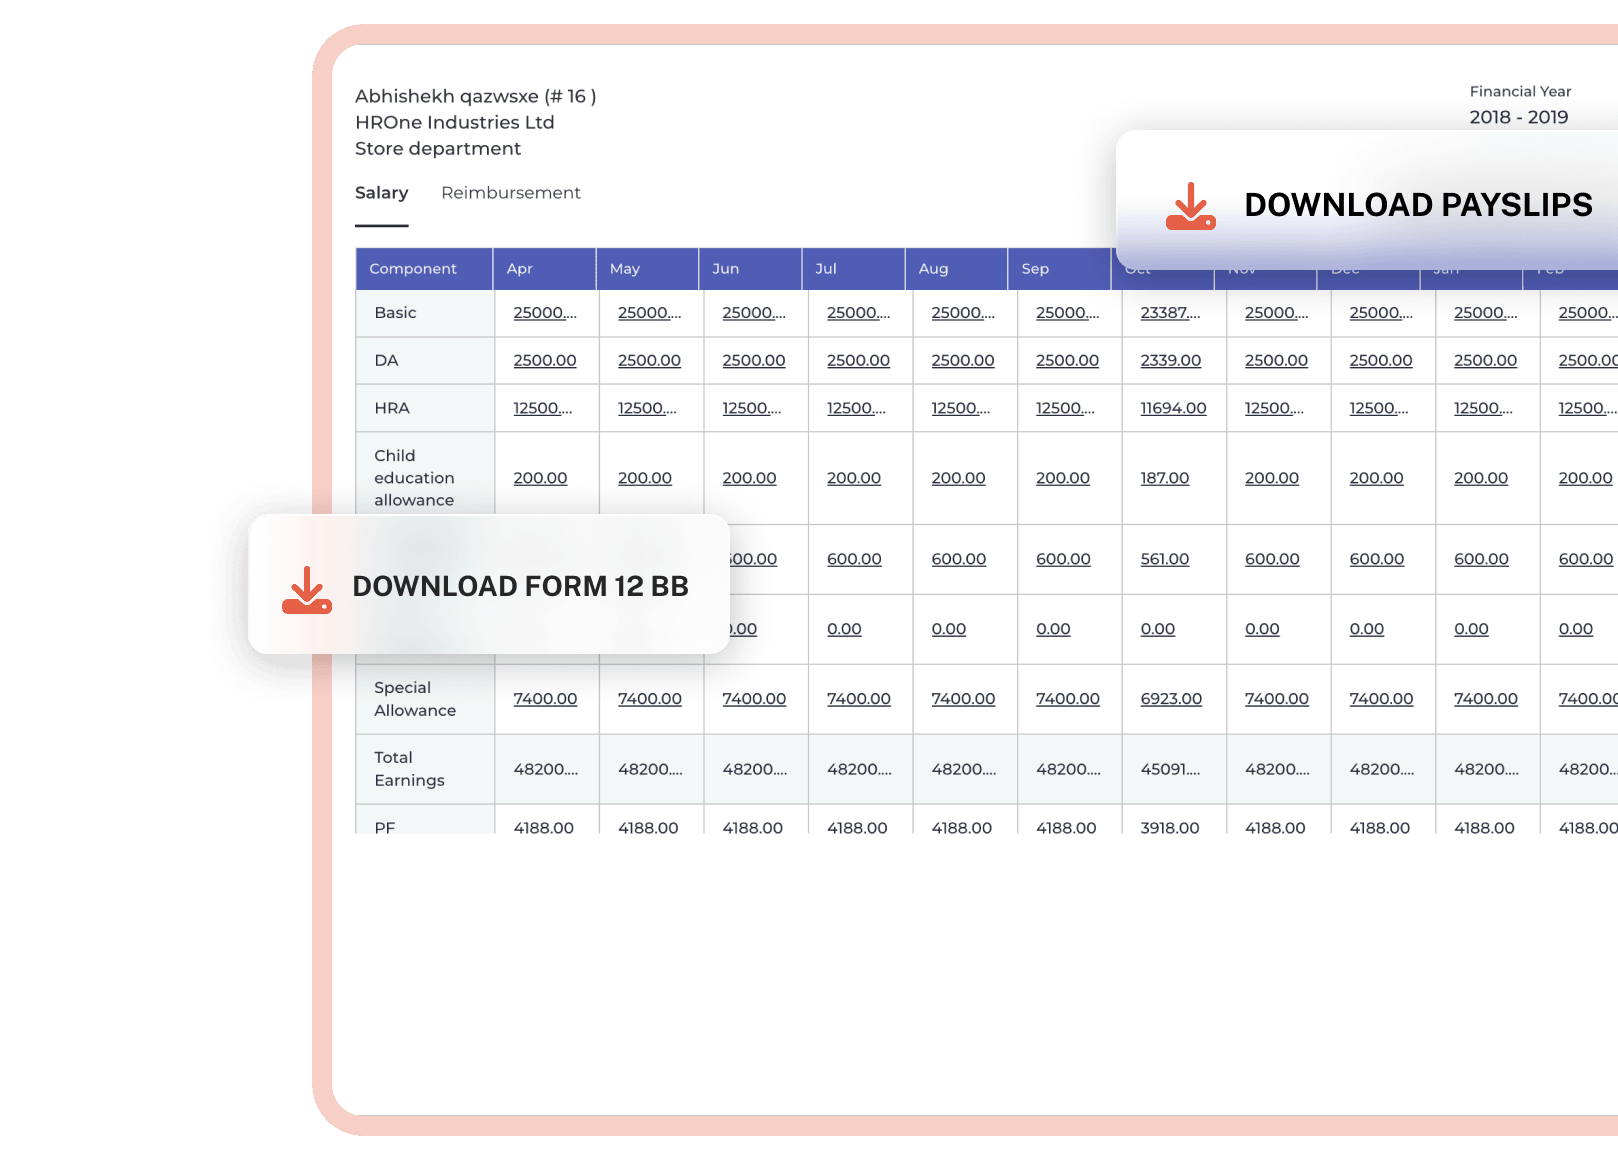Click the Jul column header

click(x=825, y=269)
